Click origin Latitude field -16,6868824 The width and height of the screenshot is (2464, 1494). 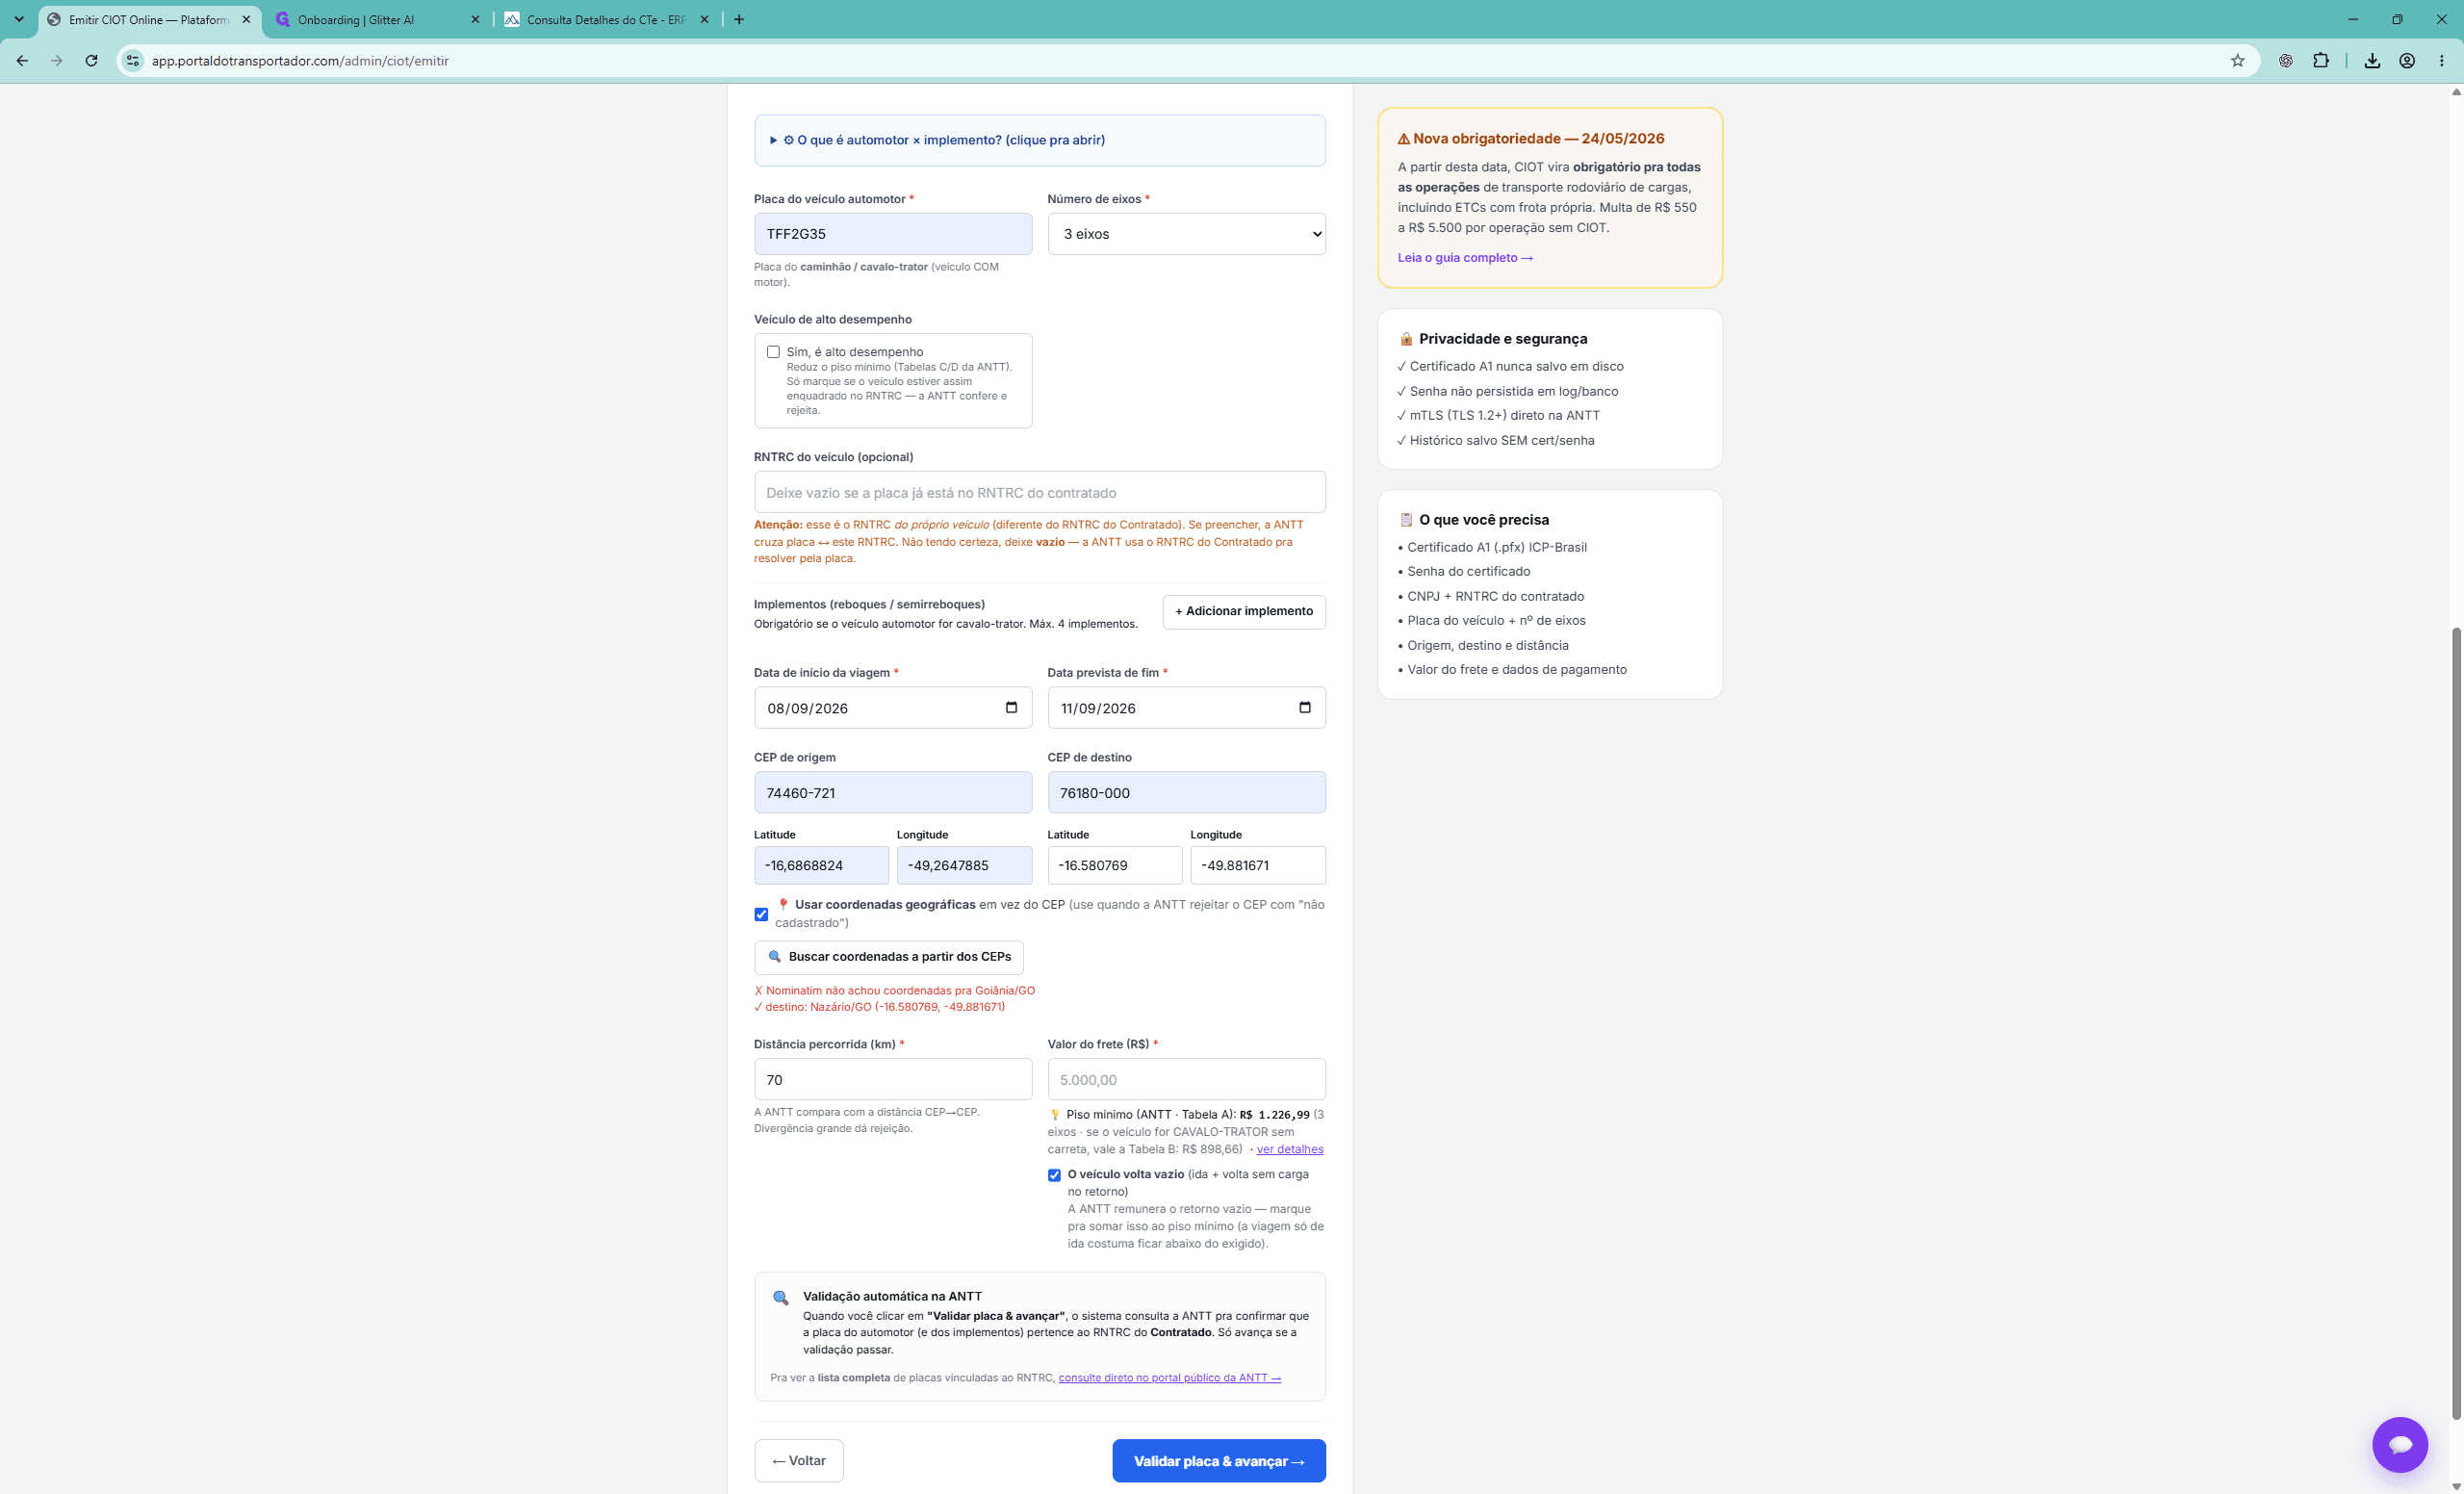tap(821, 865)
